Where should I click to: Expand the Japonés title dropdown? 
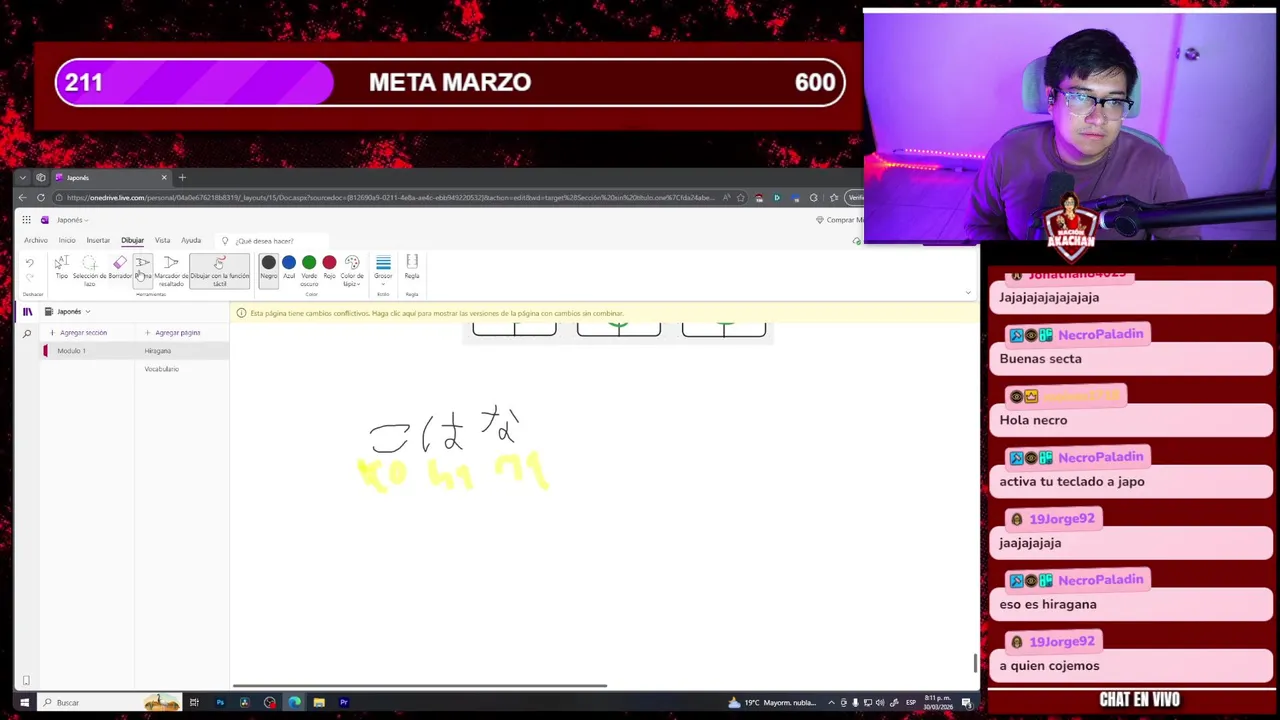point(72,220)
